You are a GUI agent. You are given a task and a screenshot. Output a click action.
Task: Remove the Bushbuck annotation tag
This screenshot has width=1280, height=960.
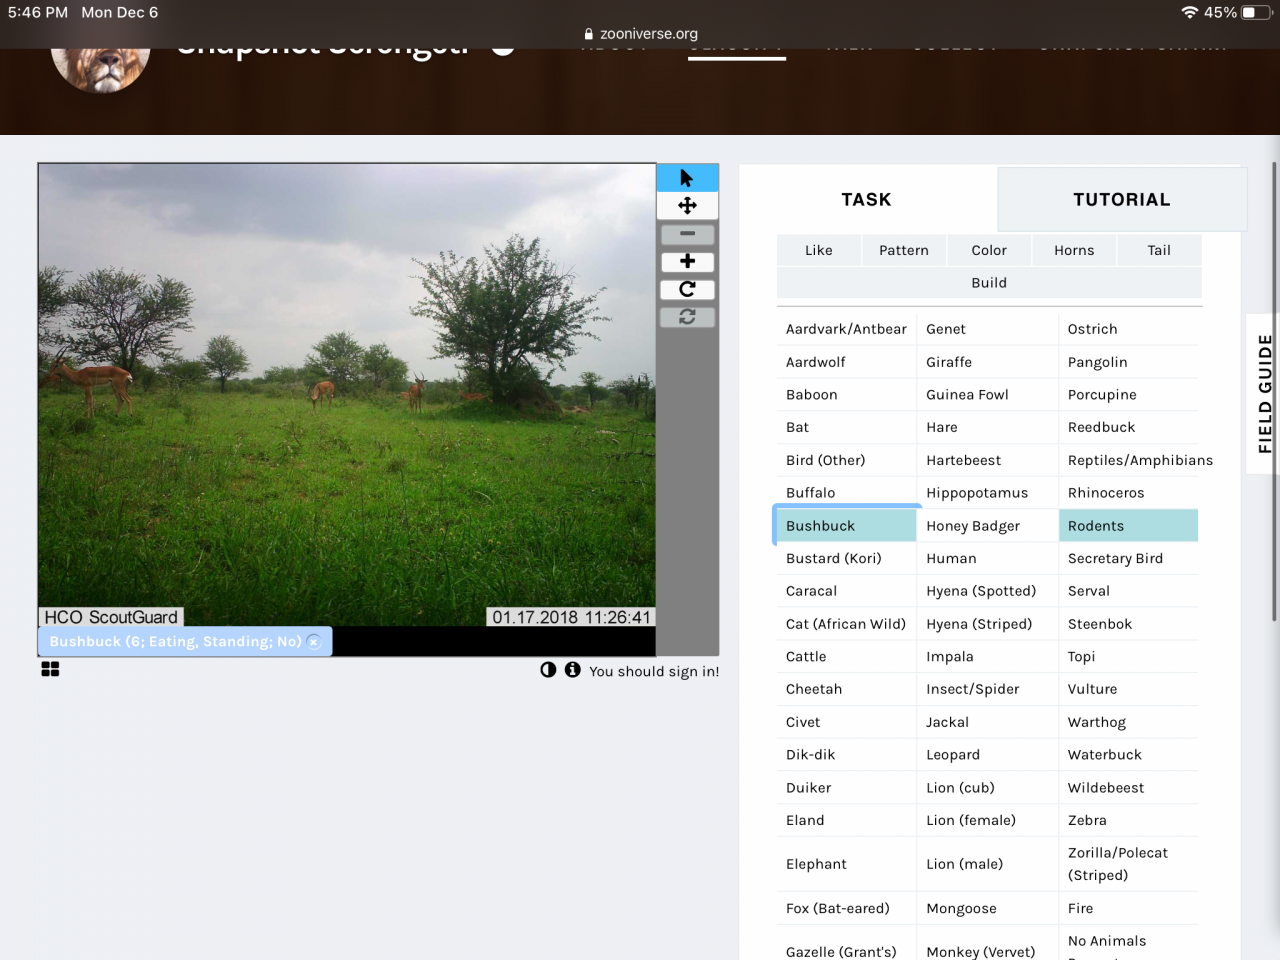tap(314, 642)
